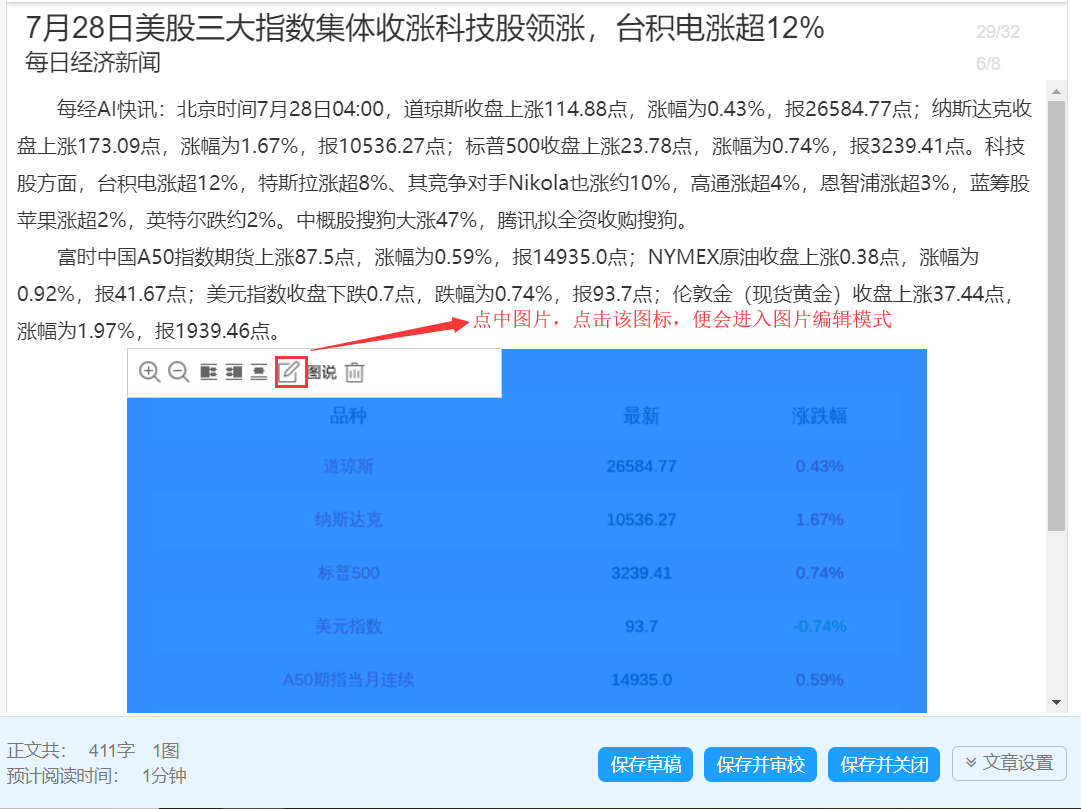Click the A50期指当月连续 row label
This screenshot has width=1081, height=809.
348,679
